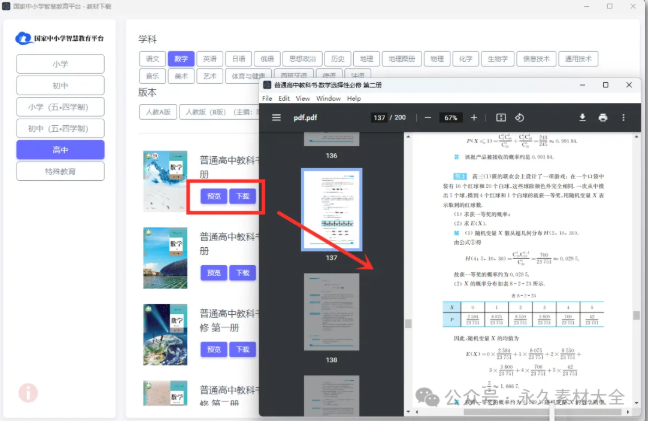Image resolution: width=648 pixels, height=421 pixels.
Task: Choose the 体育与健康 subject tag
Action: pyautogui.click(x=248, y=76)
